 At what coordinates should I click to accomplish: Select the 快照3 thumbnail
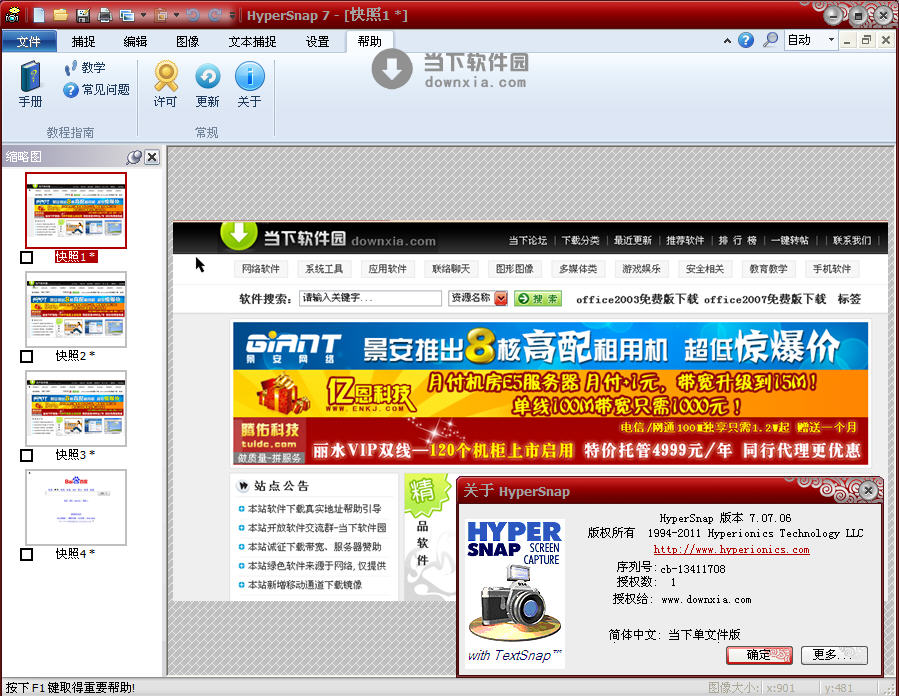point(76,408)
